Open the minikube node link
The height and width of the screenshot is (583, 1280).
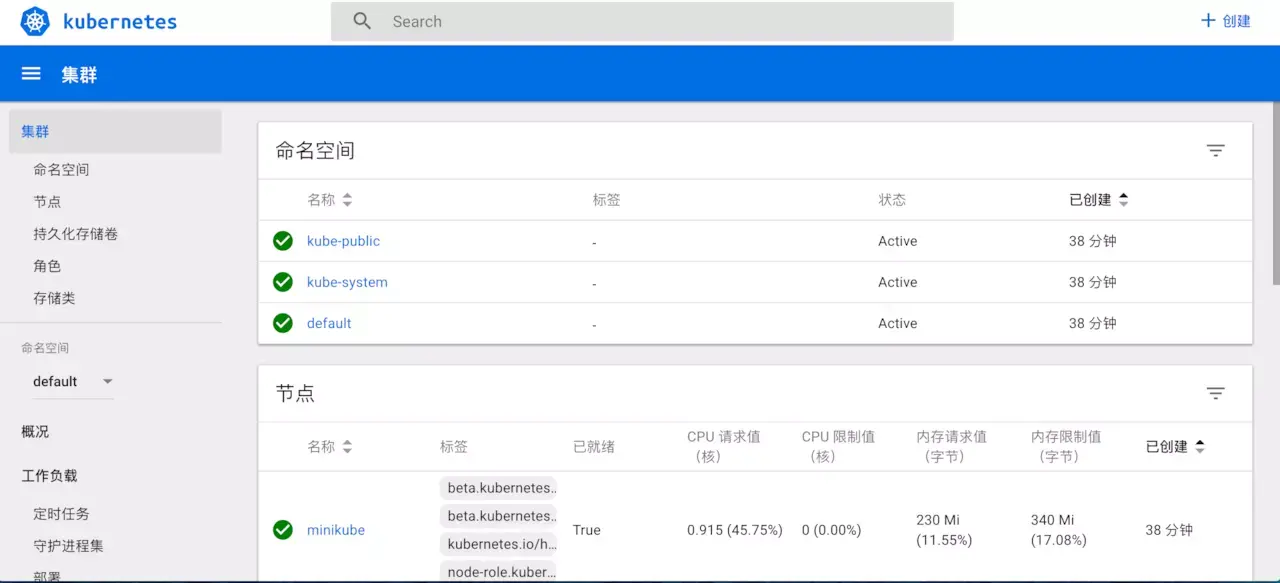[x=336, y=530]
